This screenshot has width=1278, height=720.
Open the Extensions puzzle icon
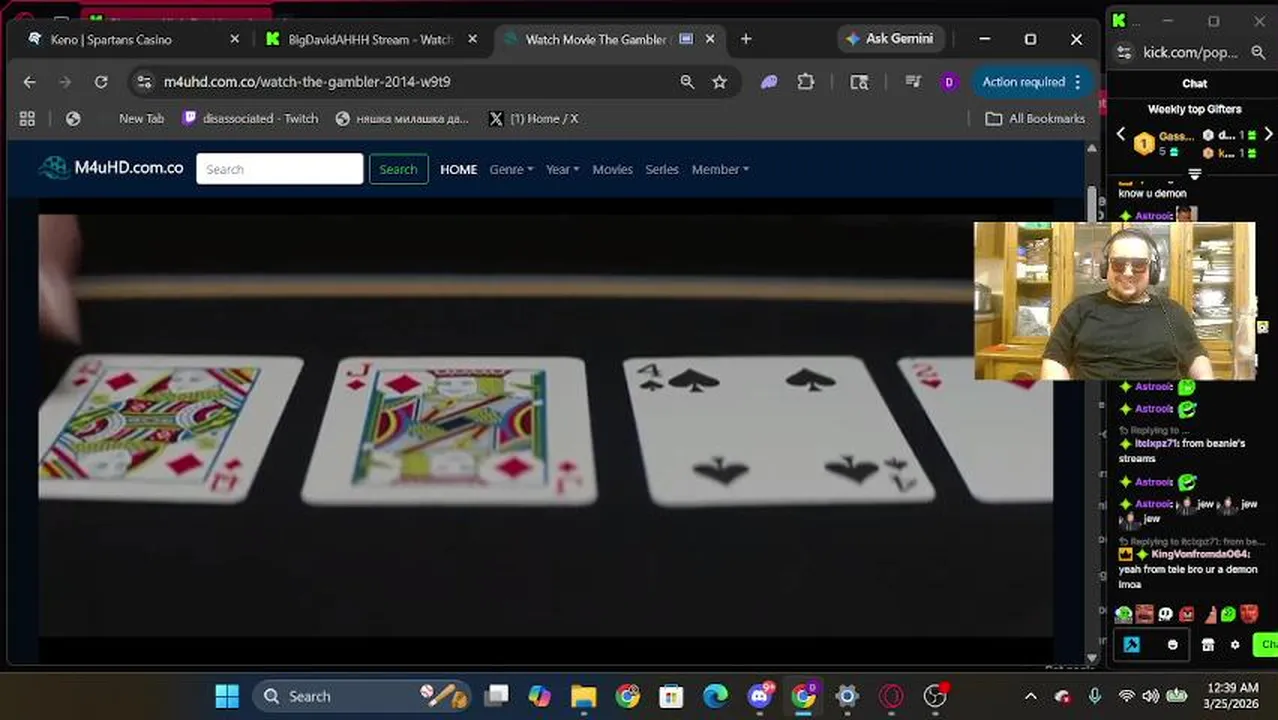coord(806,82)
